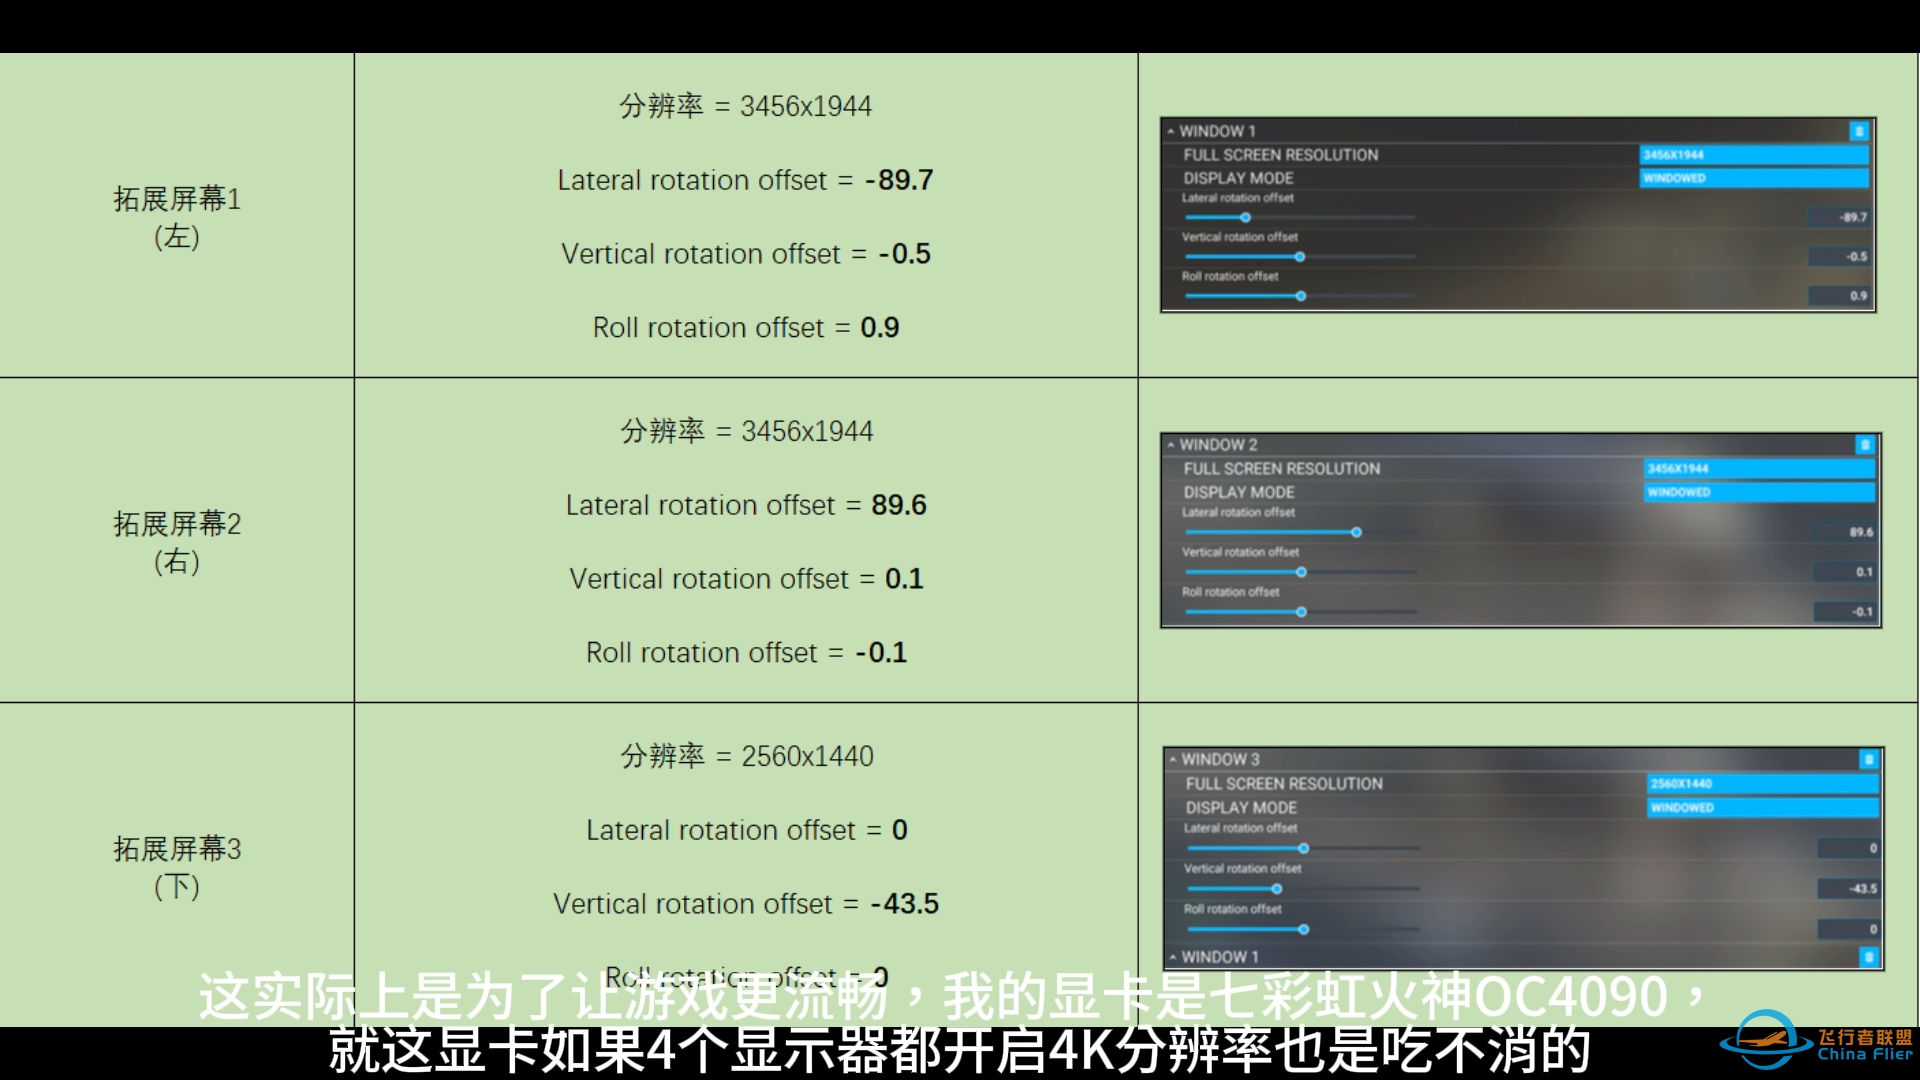Click the text 'Vertical rotation offset = -43.5'
The width and height of the screenshot is (1920, 1080).
746,904
